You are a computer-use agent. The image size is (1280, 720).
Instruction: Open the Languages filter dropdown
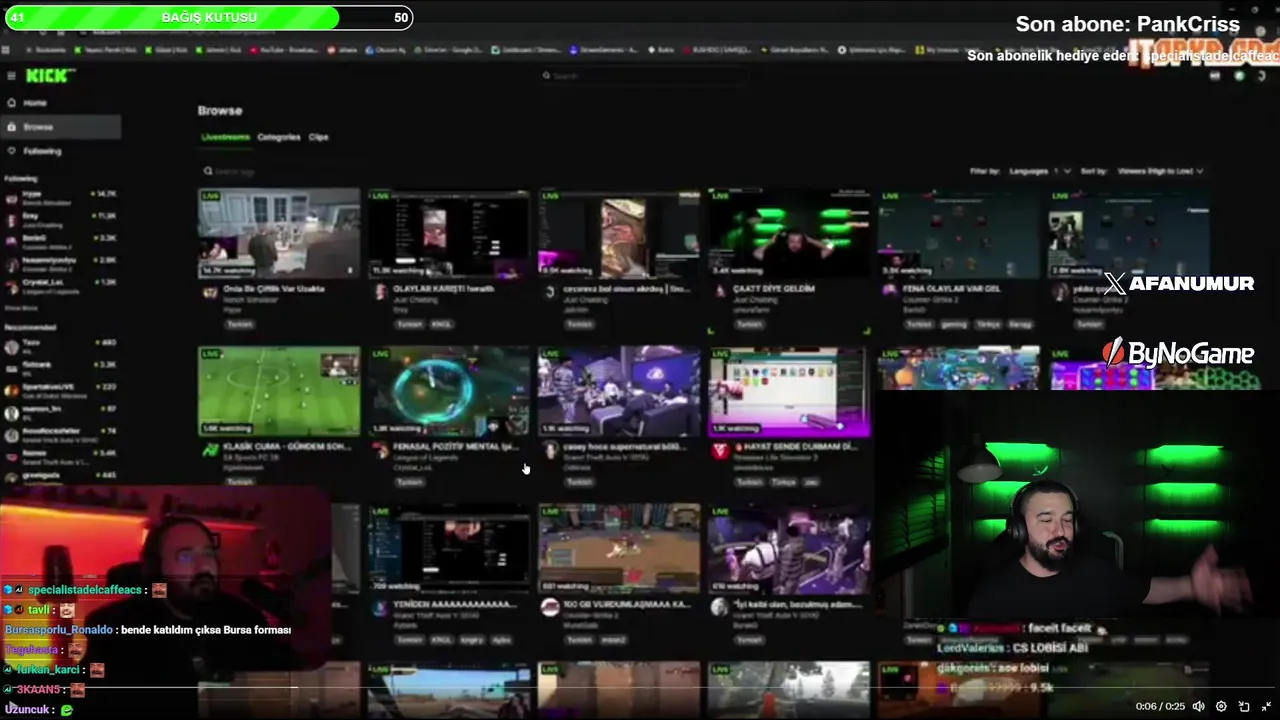pyautogui.click(x=1040, y=171)
